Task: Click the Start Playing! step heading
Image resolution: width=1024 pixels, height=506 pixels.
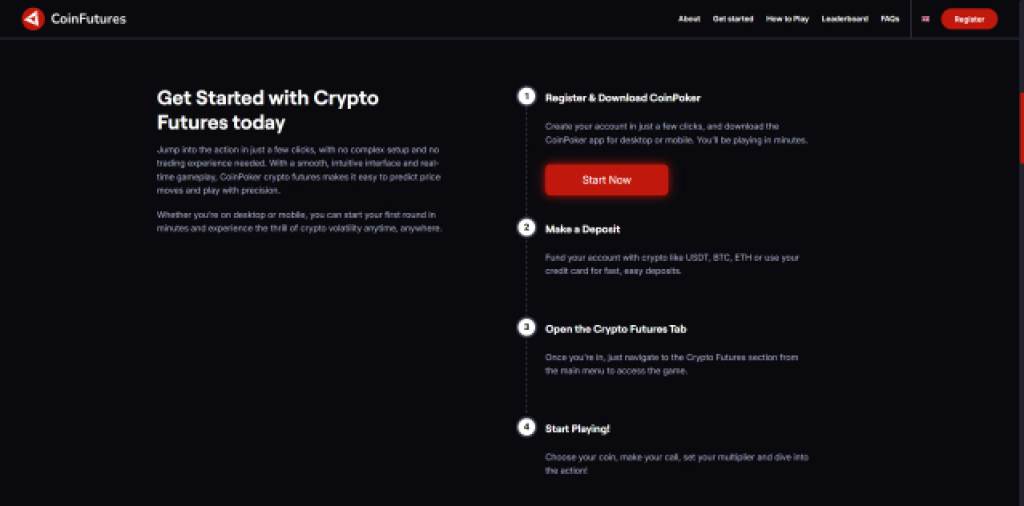Action: click(577, 429)
